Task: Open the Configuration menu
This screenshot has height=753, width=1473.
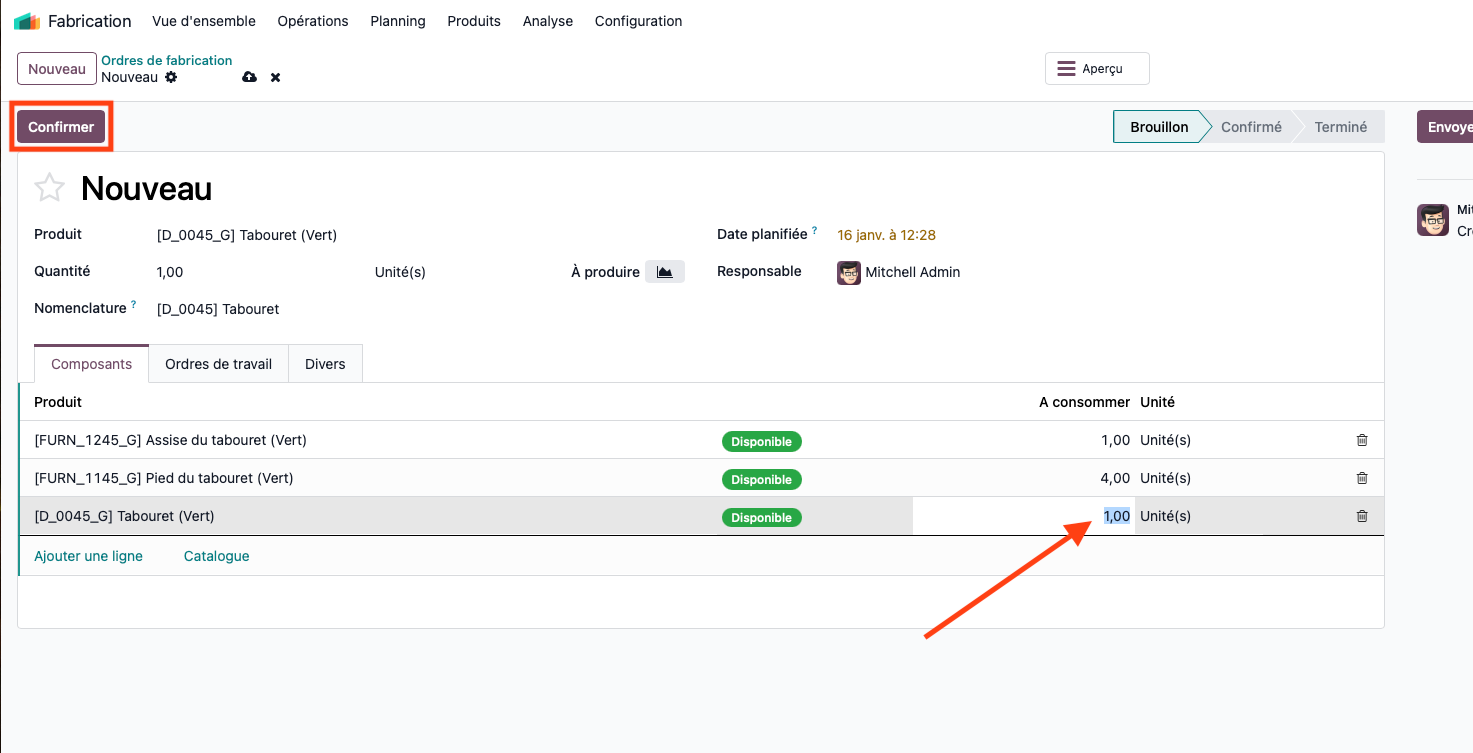Action: tap(638, 21)
